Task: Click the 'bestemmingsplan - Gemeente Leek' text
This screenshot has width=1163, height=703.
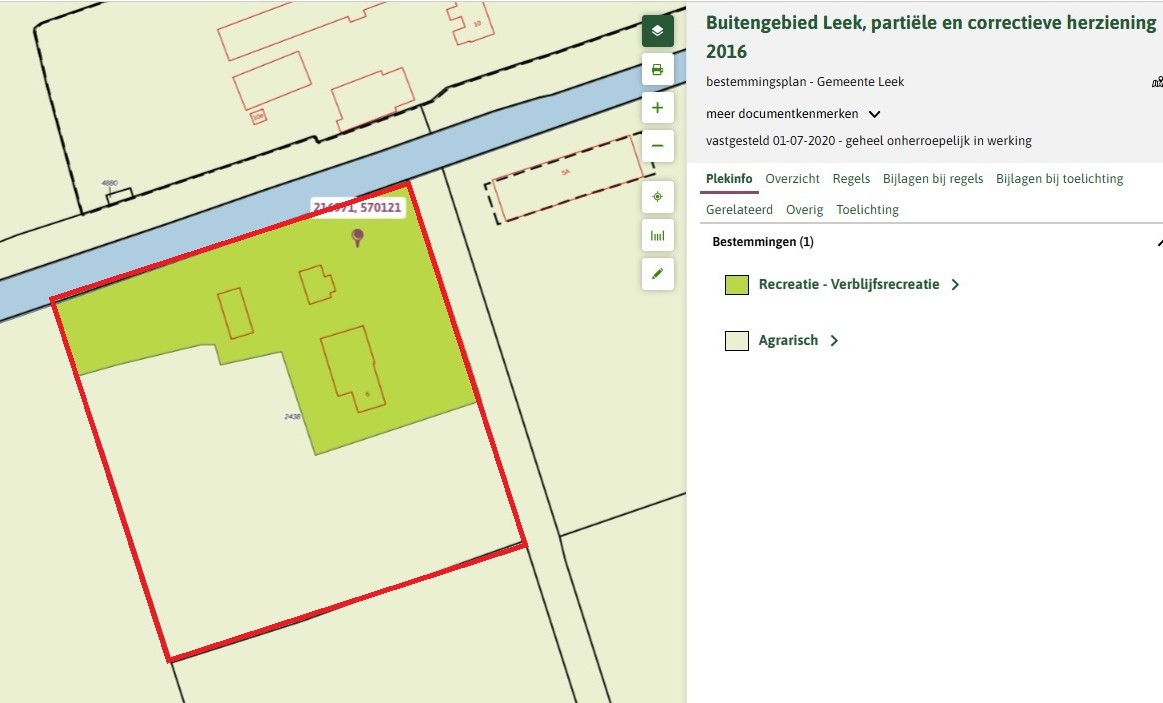Action: [x=805, y=82]
